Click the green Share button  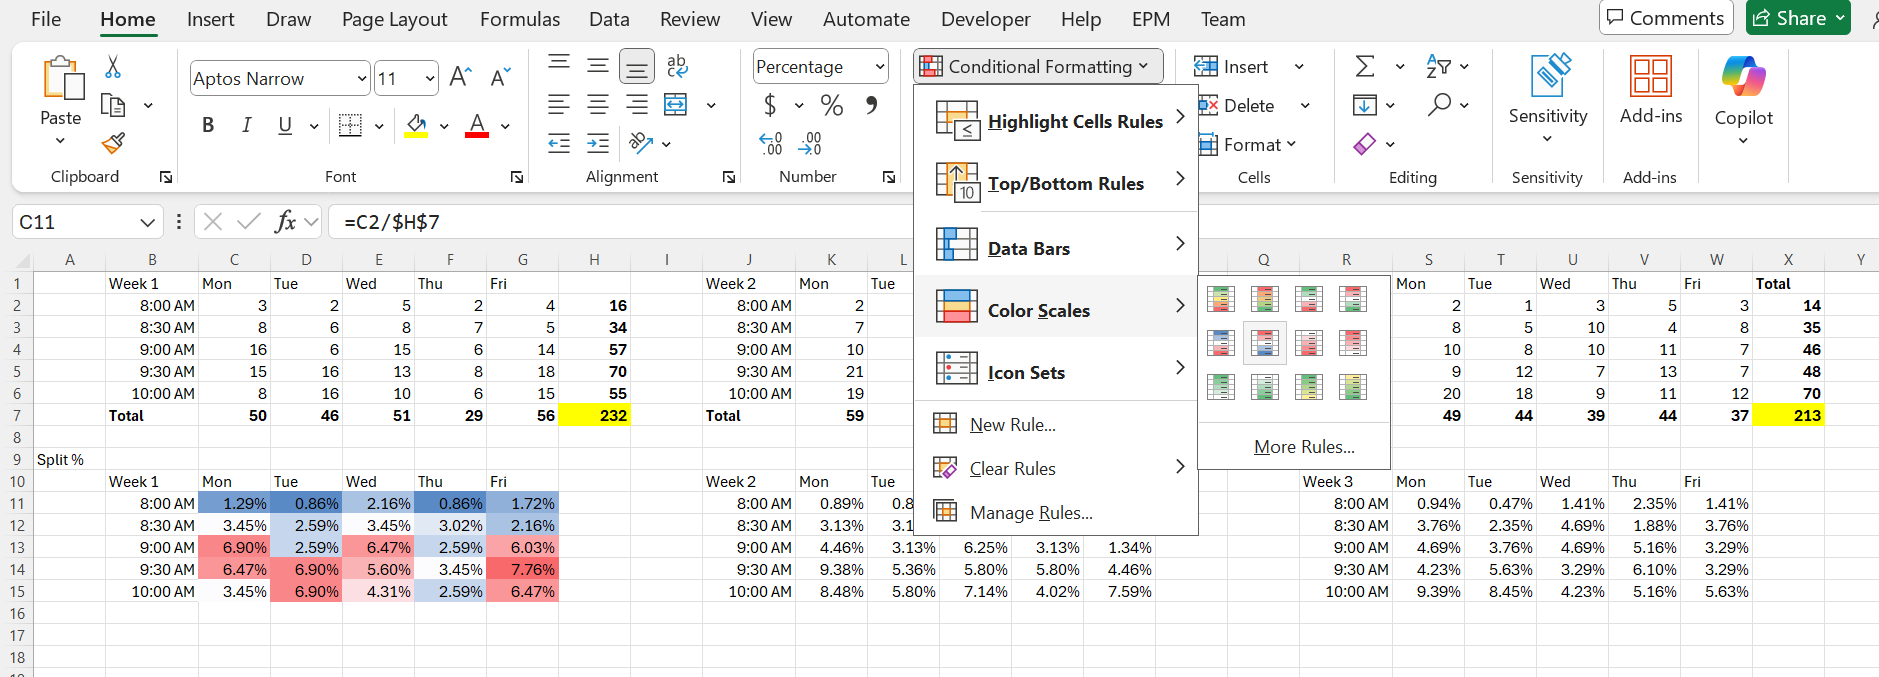click(x=1798, y=18)
